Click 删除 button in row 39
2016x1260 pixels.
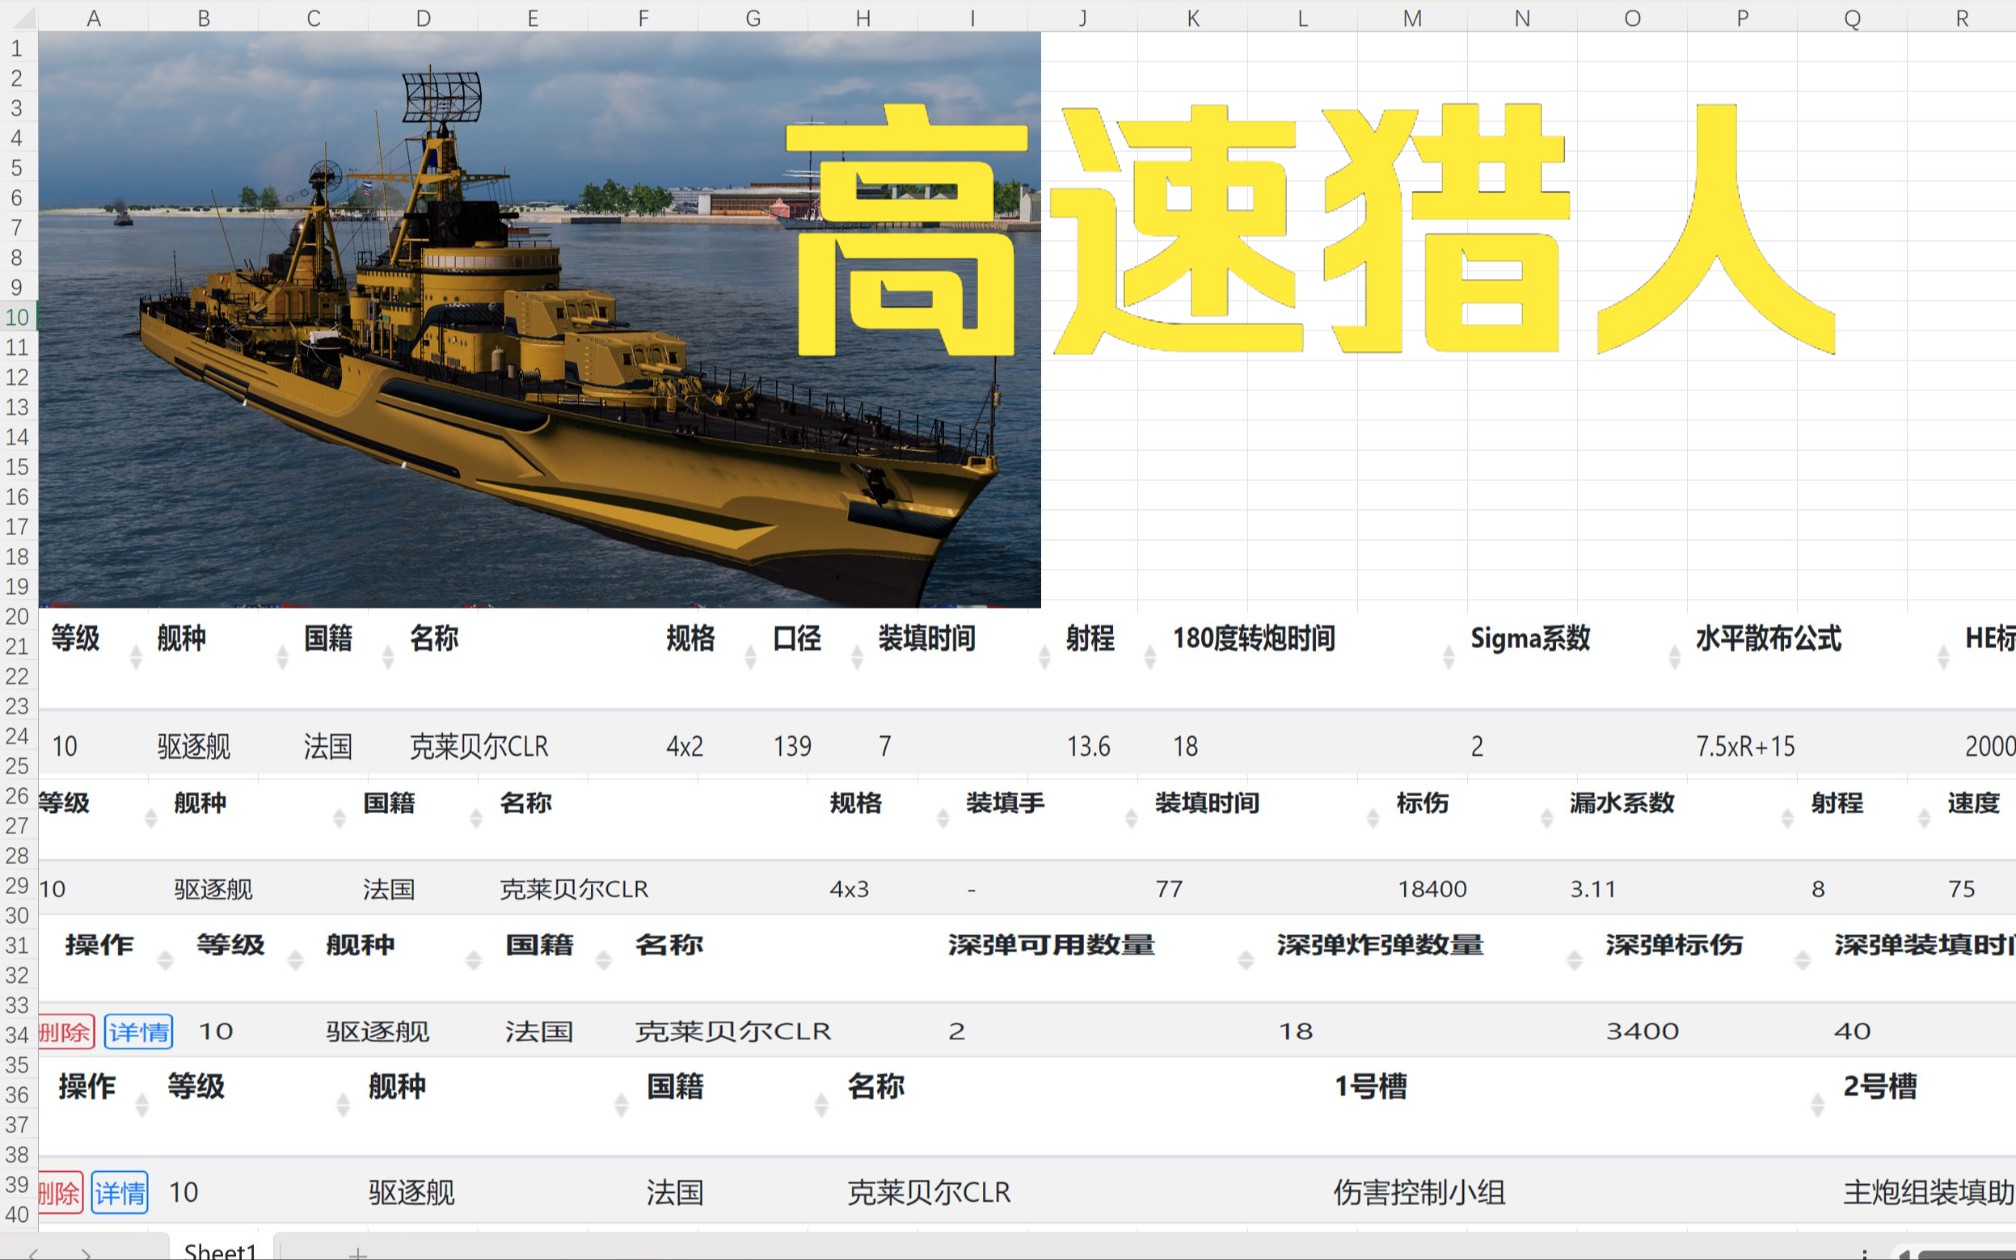60,1193
